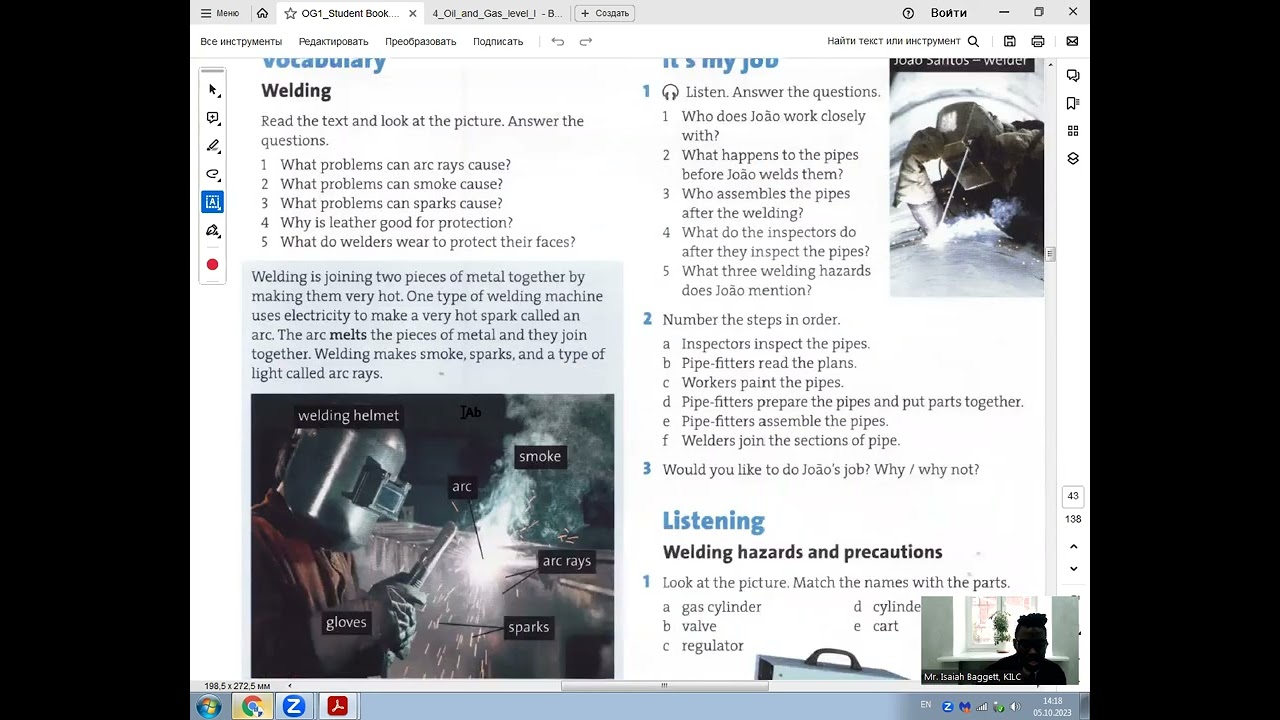This screenshot has width=1280, height=720.
Task: Open the comments panel in right sidebar
Action: tap(1073, 76)
